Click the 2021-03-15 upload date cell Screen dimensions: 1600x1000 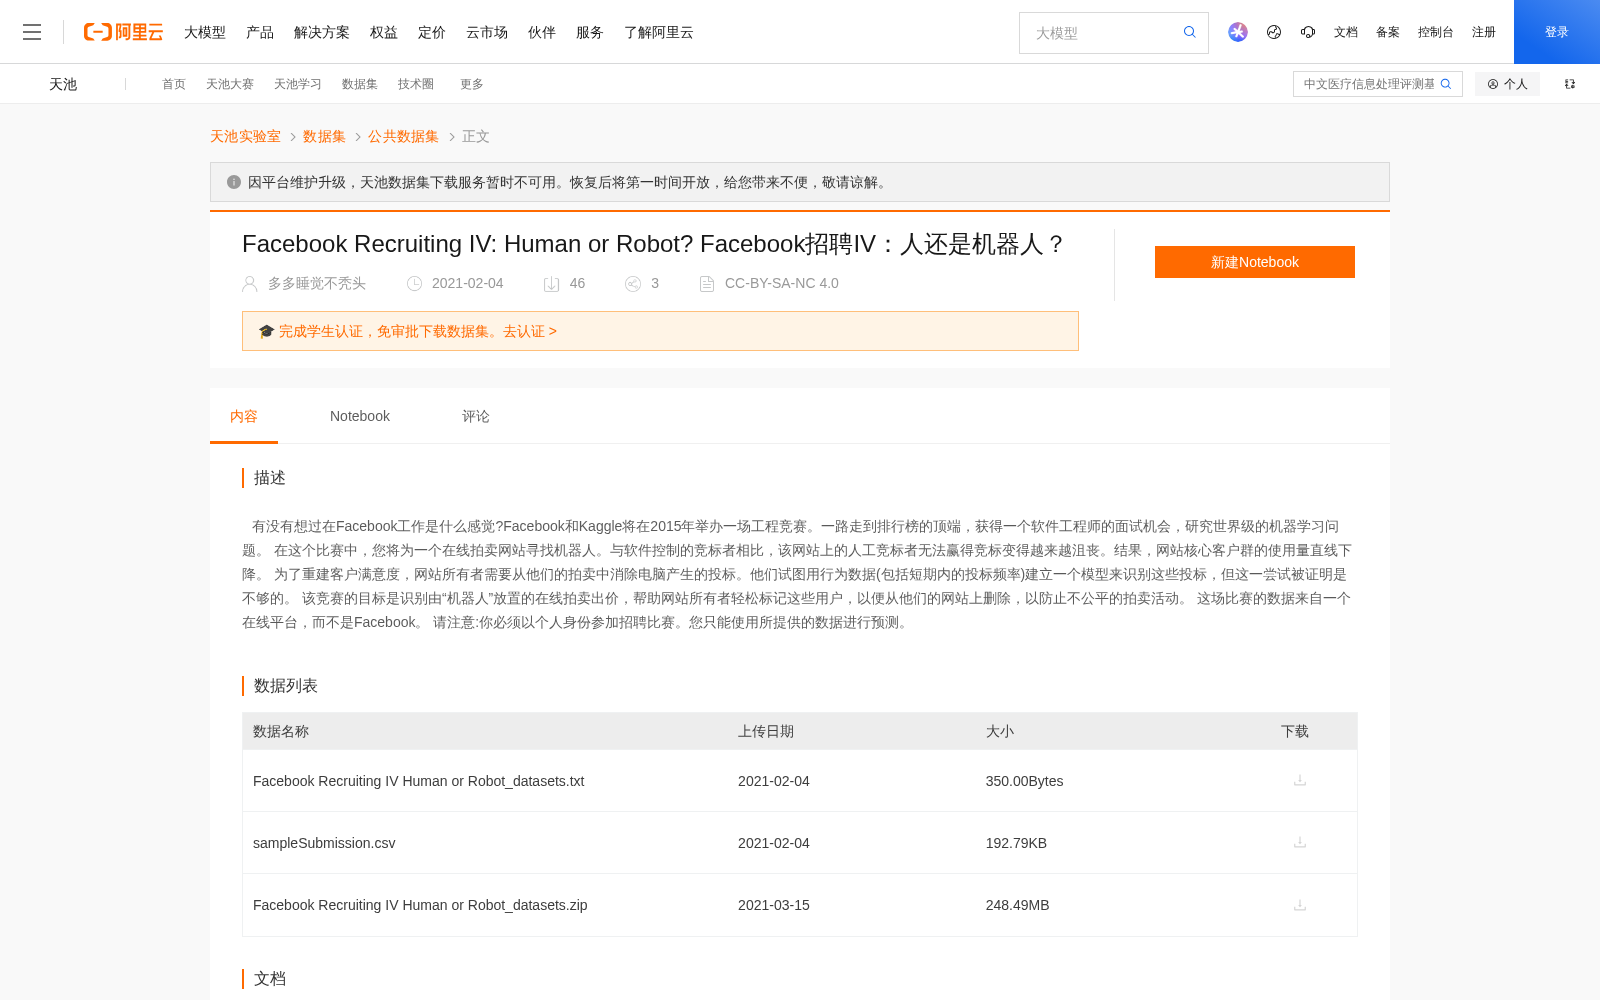point(774,905)
